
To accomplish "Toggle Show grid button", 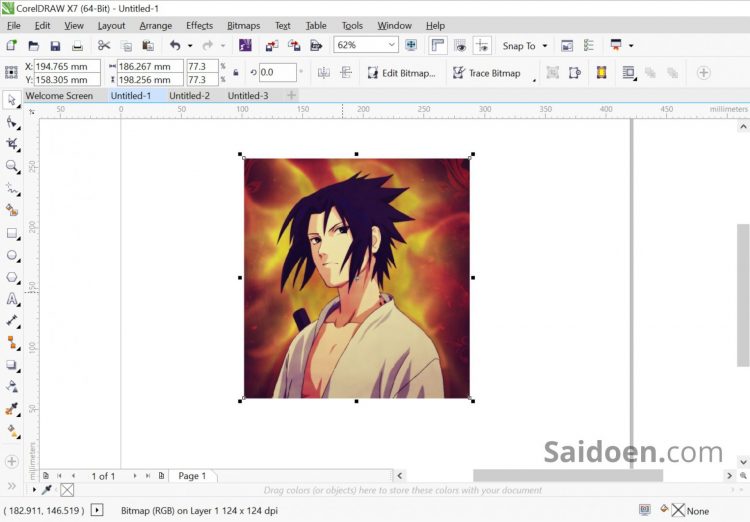I will 460,45.
